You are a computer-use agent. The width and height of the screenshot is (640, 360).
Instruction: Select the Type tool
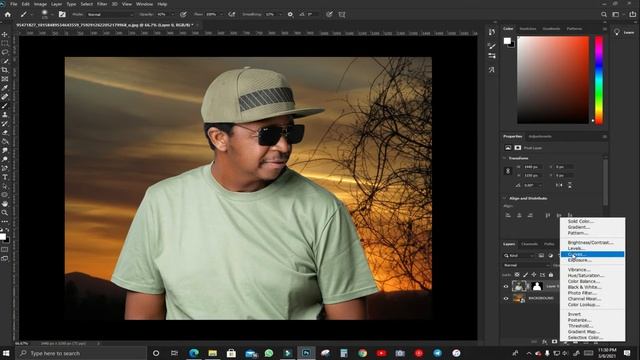pyautogui.click(x=5, y=177)
